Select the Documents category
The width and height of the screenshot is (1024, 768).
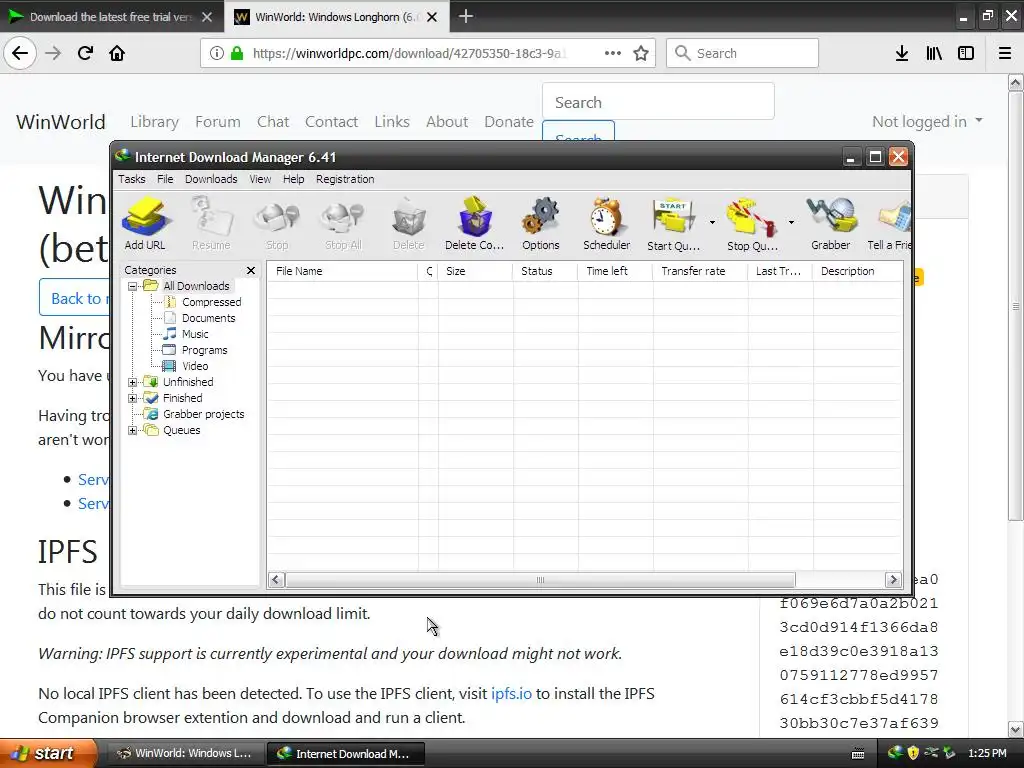[208, 318]
